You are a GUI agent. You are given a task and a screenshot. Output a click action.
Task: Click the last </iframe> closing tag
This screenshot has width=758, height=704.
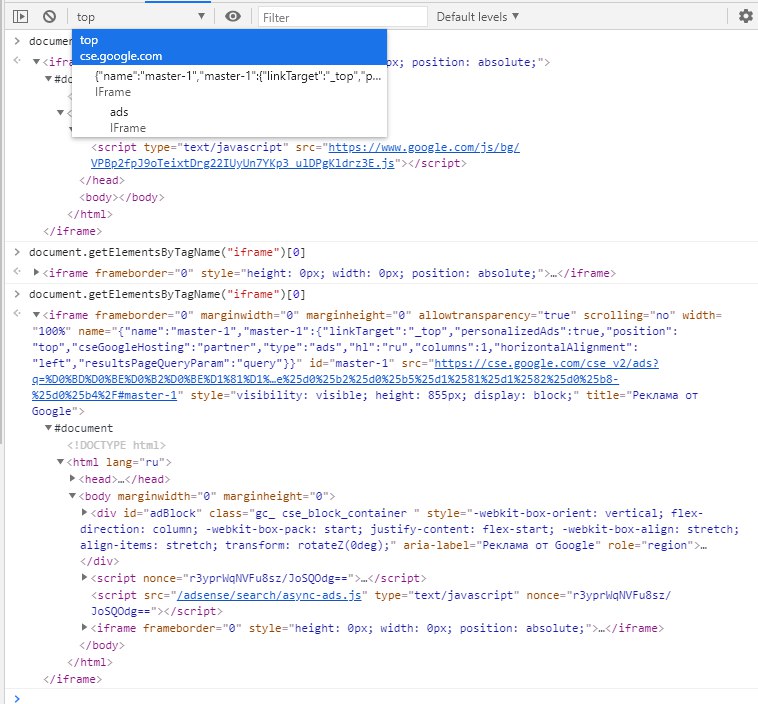pos(73,679)
